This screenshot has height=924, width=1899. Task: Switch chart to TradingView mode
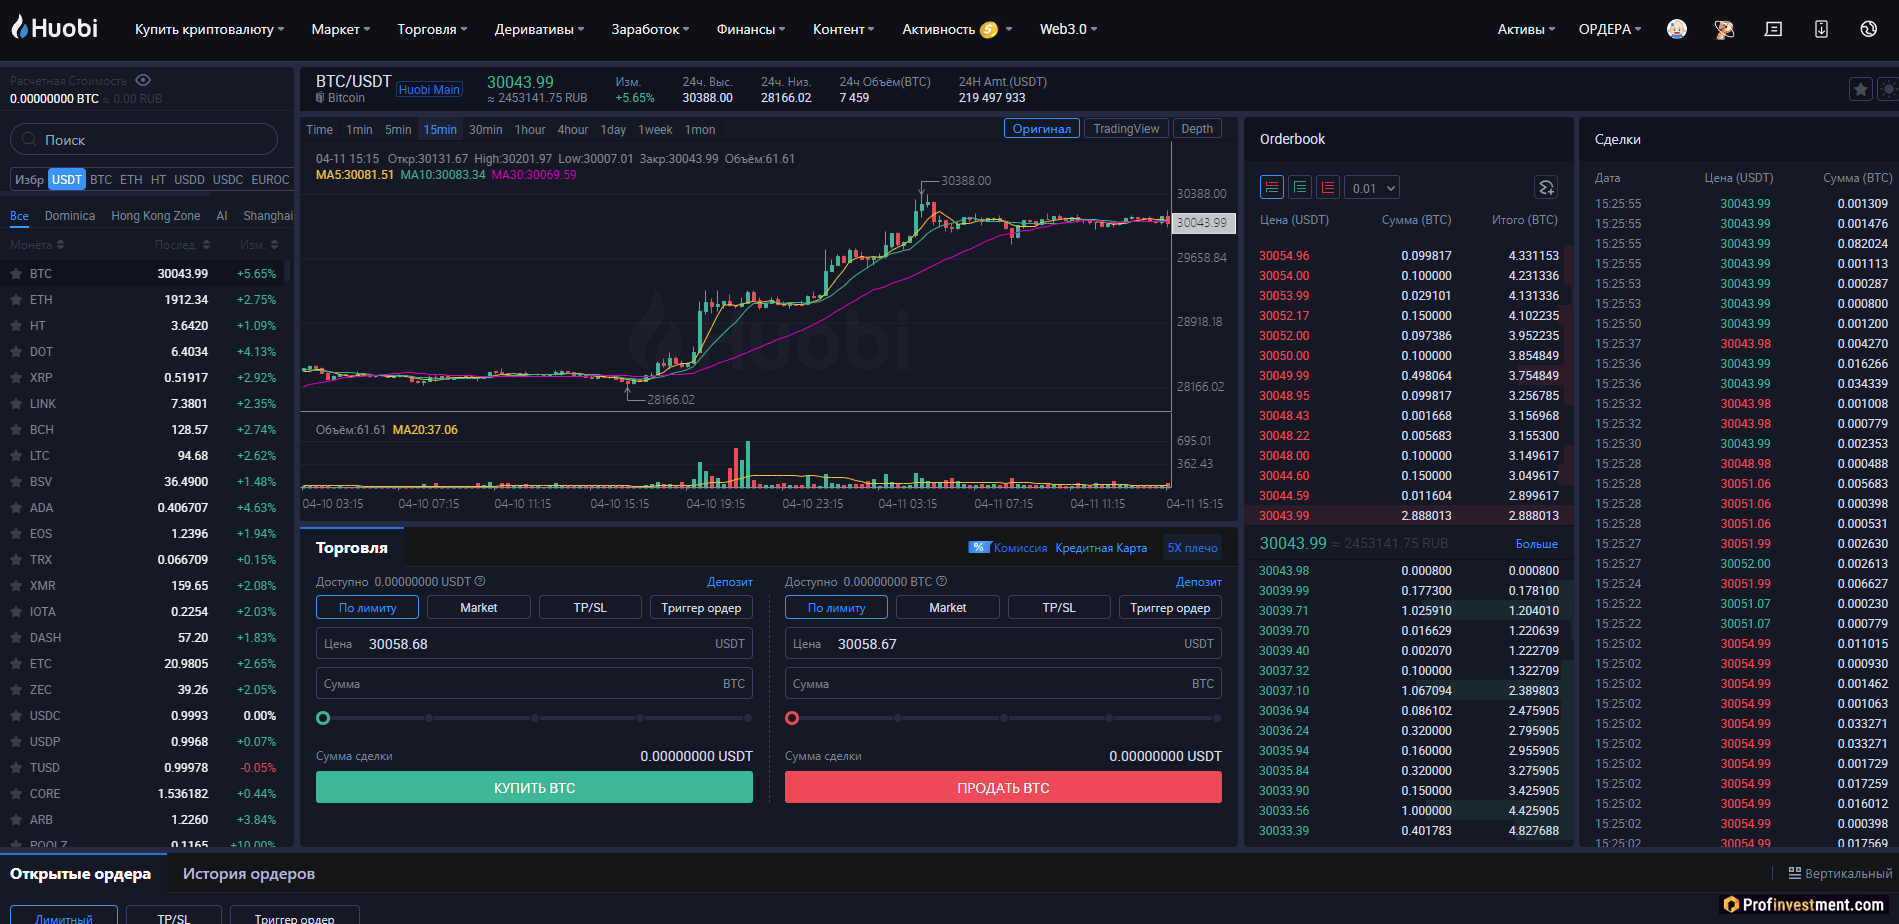1126,129
